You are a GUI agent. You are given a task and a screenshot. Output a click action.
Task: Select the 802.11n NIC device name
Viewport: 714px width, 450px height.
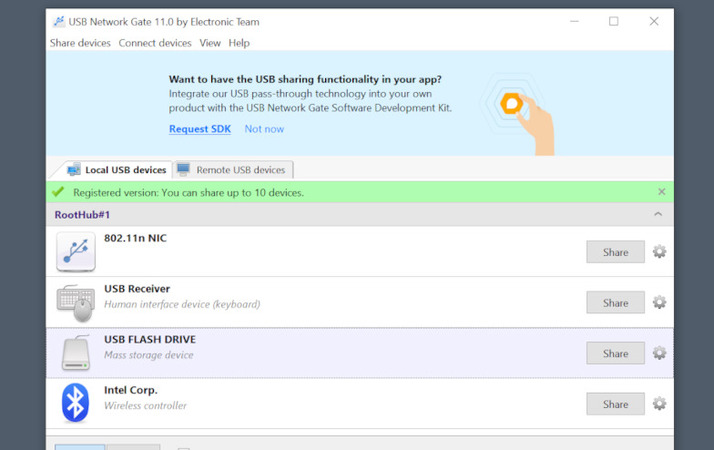point(135,238)
